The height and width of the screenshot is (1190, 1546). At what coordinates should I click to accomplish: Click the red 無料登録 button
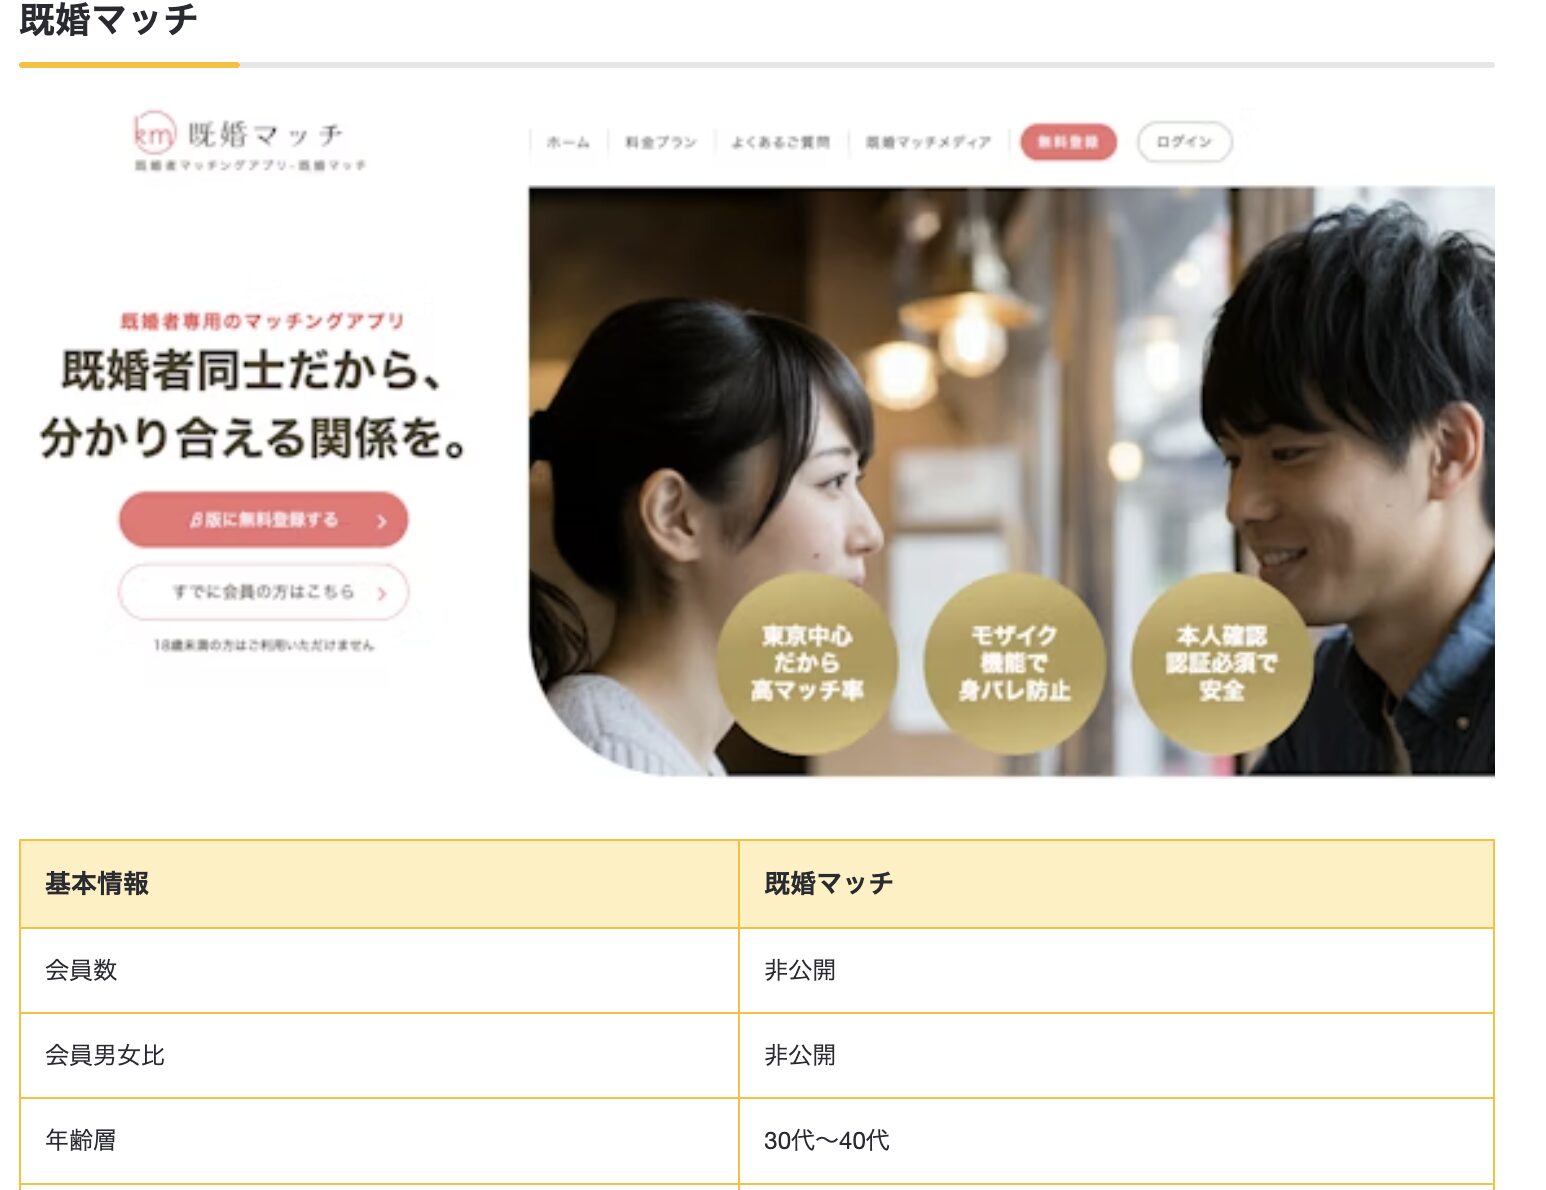(x=1068, y=142)
